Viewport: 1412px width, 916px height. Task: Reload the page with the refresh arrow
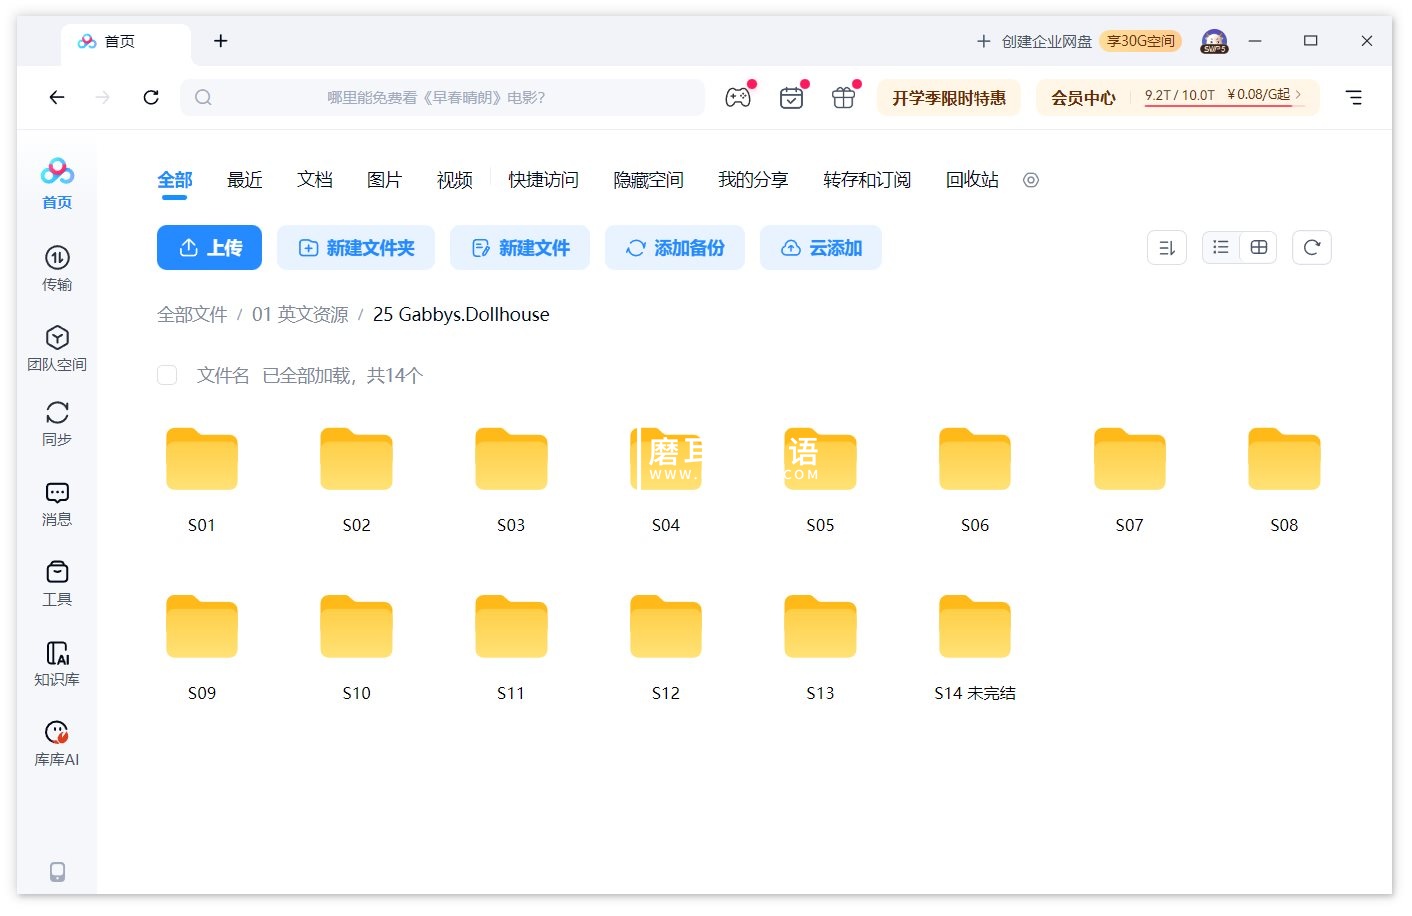tap(151, 97)
